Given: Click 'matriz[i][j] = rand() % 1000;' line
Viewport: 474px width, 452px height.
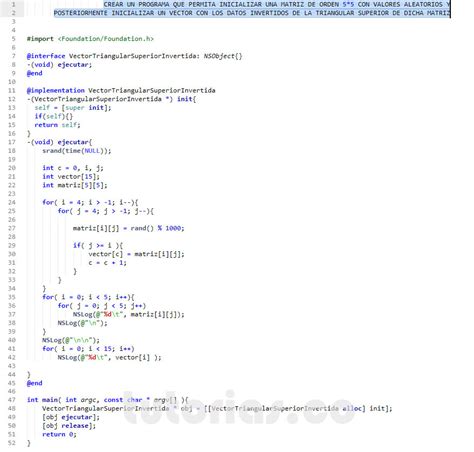Looking at the screenshot, I should pos(129,228).
